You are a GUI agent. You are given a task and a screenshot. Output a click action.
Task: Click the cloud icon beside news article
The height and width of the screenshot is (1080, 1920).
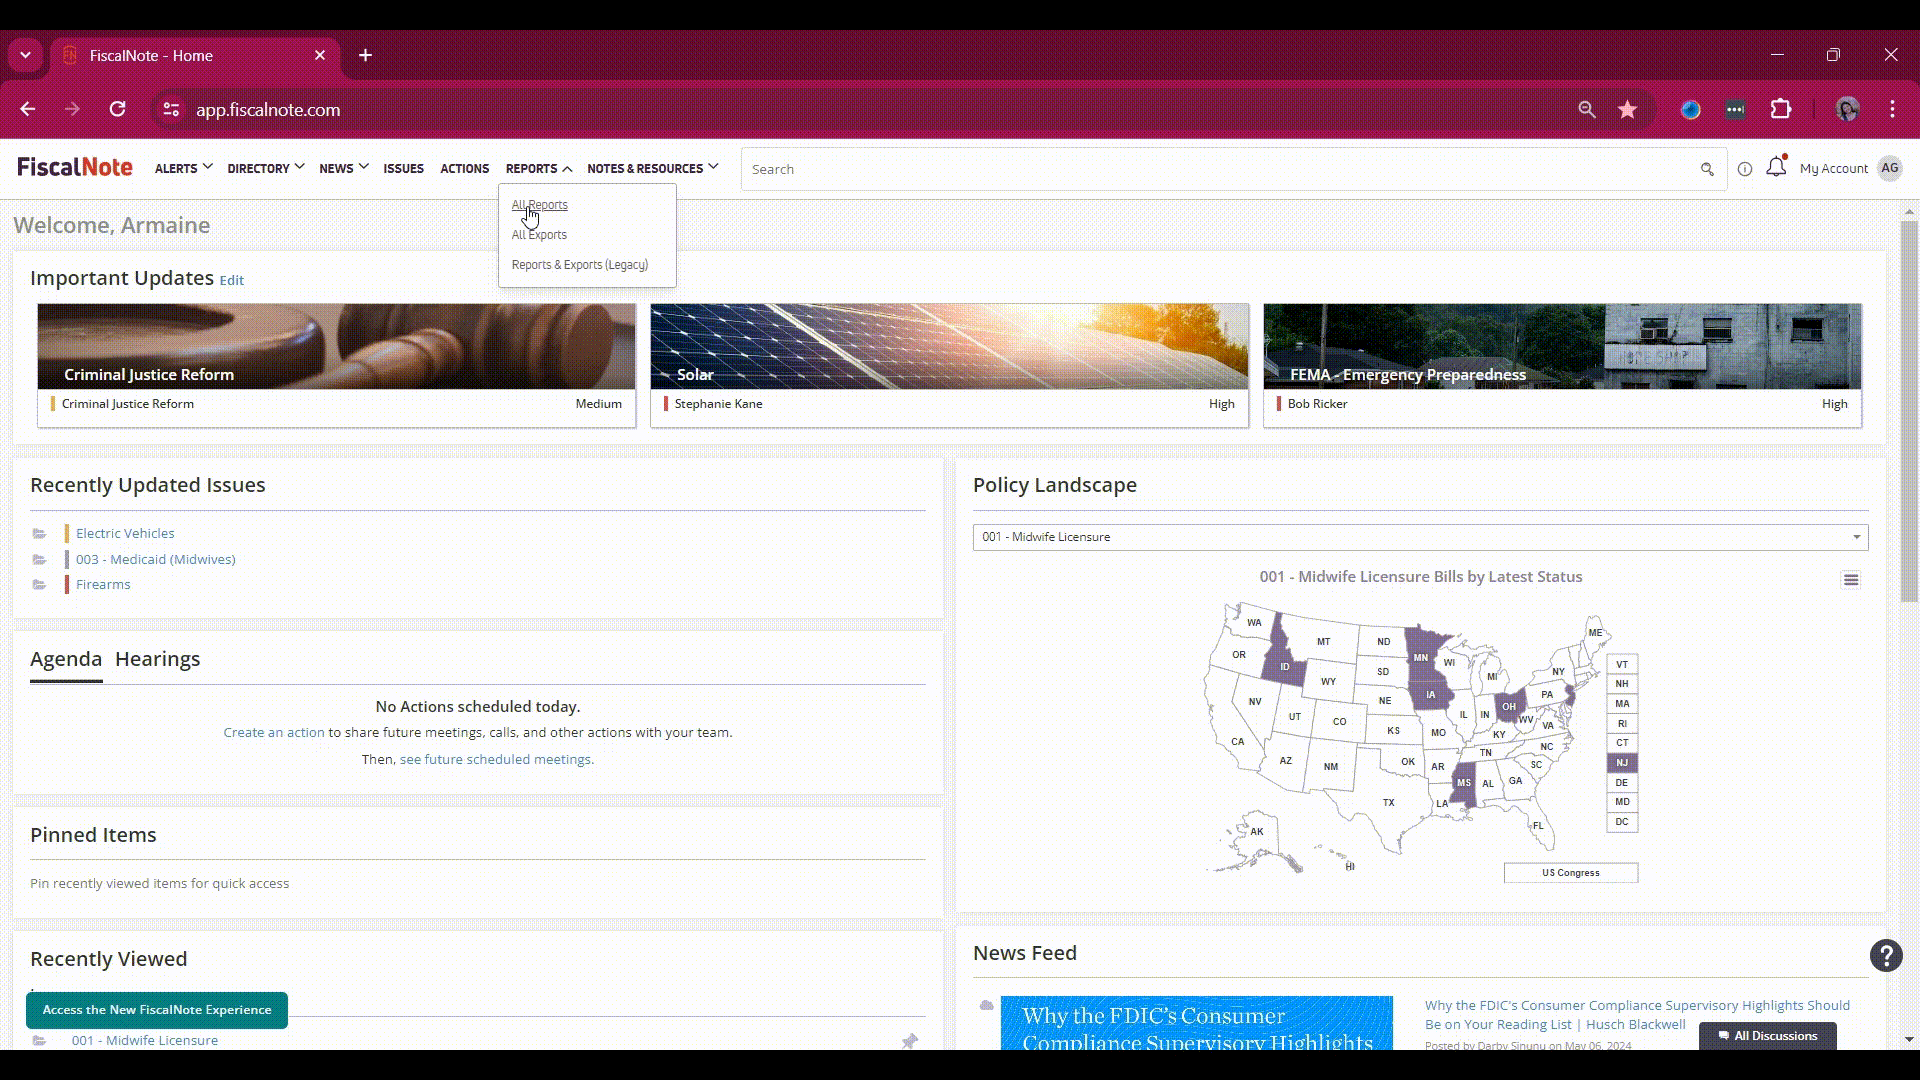pos(986,1005)
